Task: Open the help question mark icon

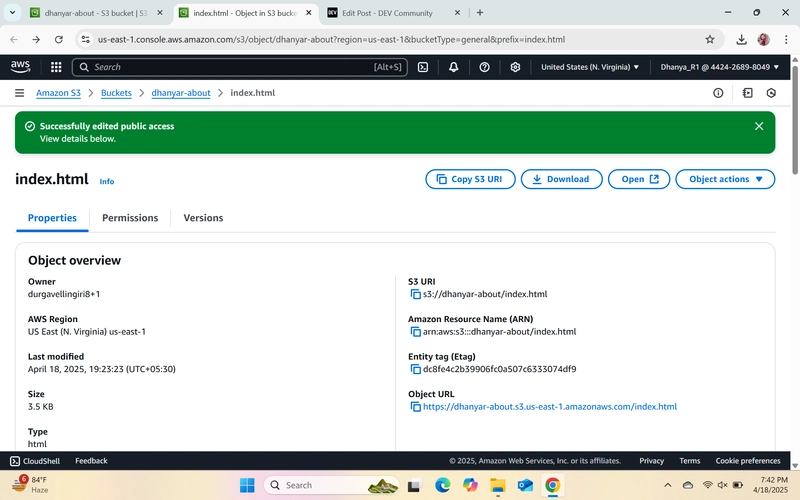Action: click(x=484, y=67)
